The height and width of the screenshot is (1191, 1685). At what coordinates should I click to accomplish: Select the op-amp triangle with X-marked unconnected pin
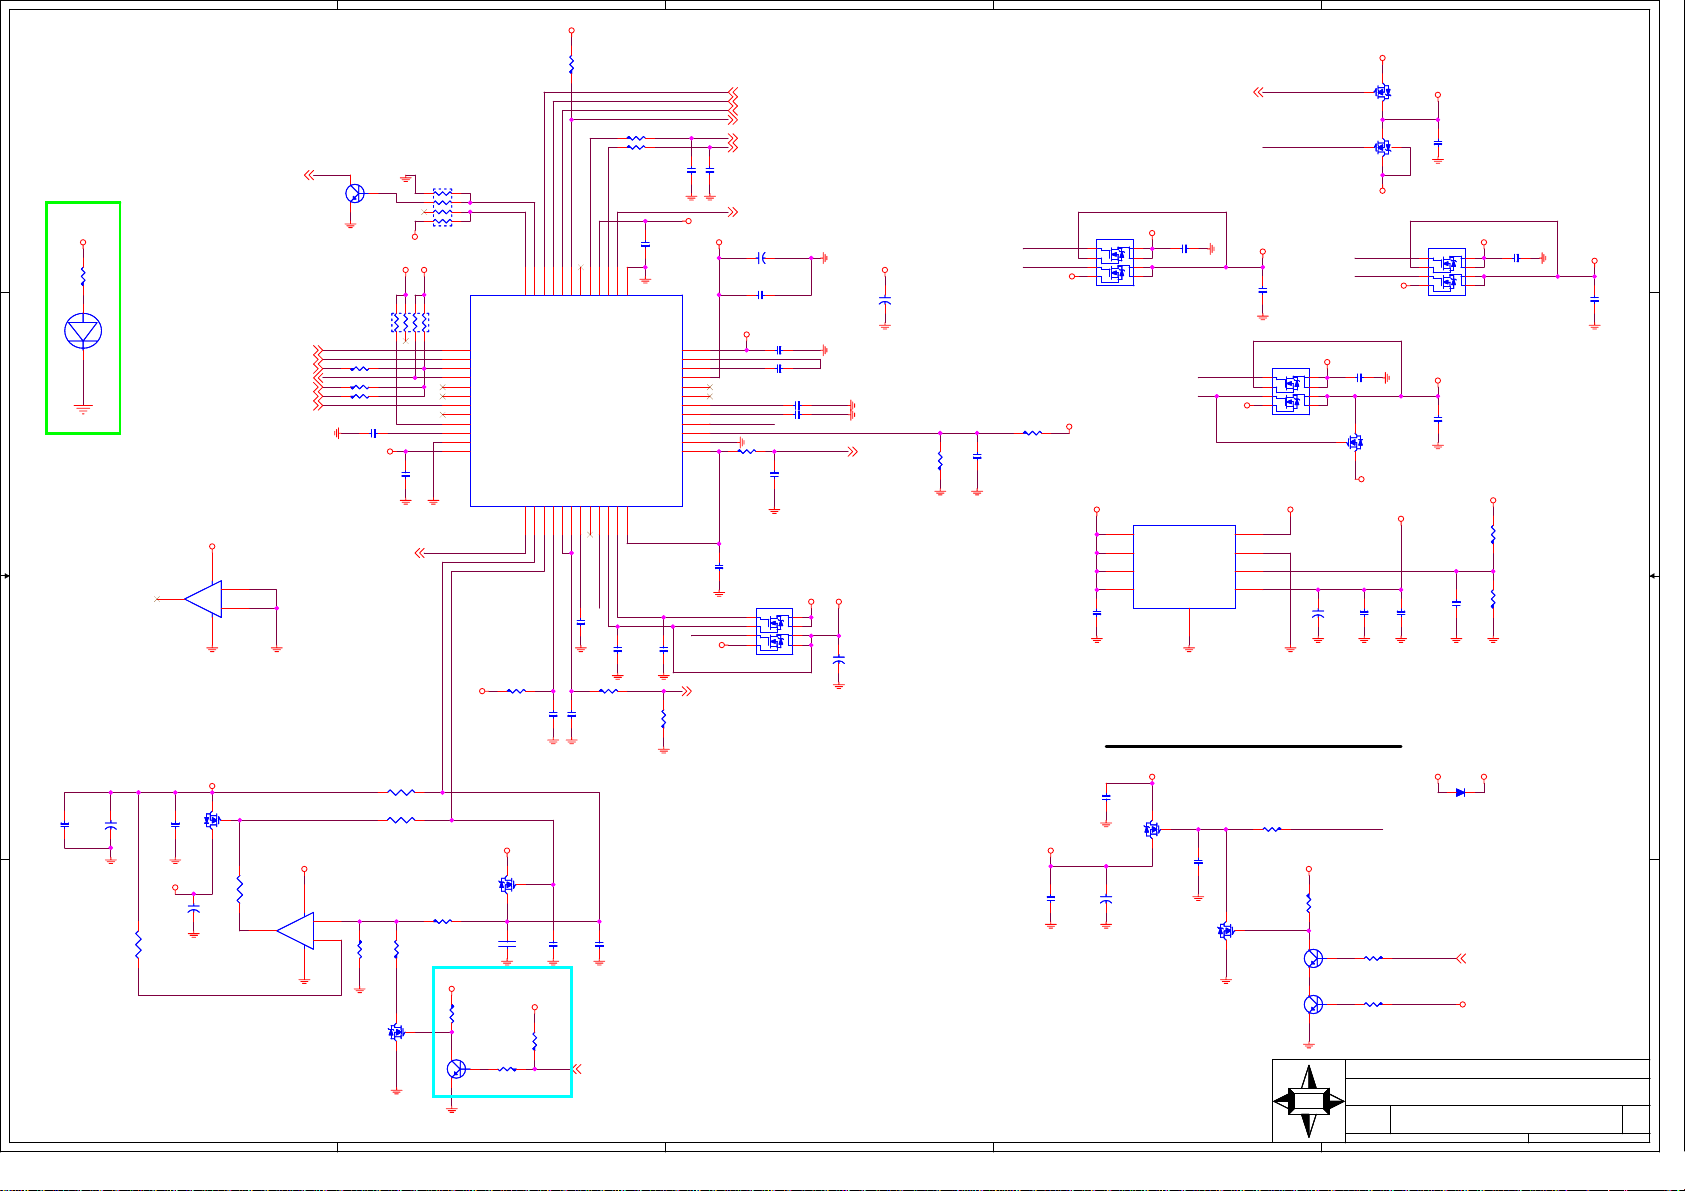[x=203, y=599]
